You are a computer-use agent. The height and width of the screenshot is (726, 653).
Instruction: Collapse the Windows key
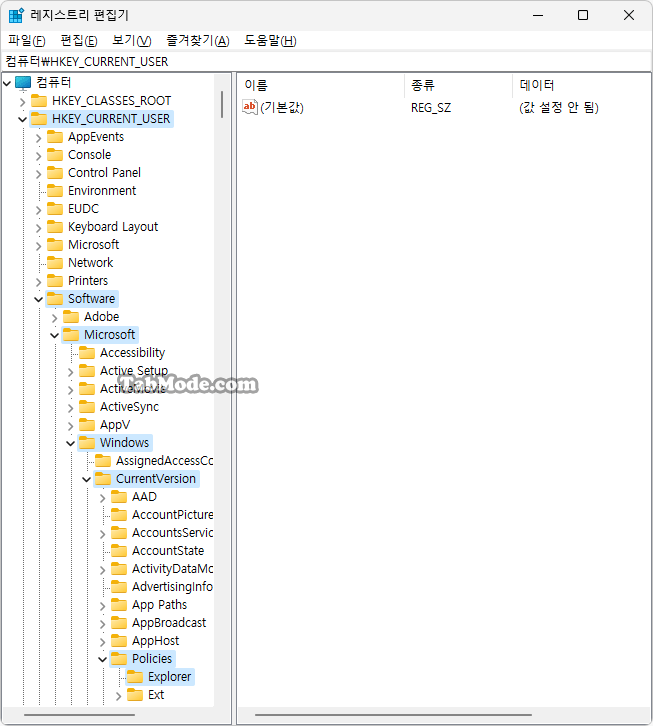tap(70, 444)
